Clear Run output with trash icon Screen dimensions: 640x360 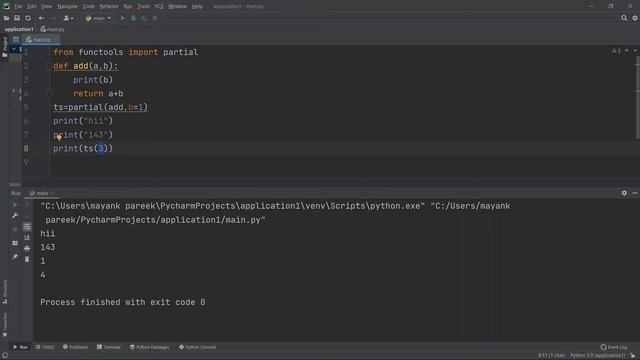click(27, 259)
